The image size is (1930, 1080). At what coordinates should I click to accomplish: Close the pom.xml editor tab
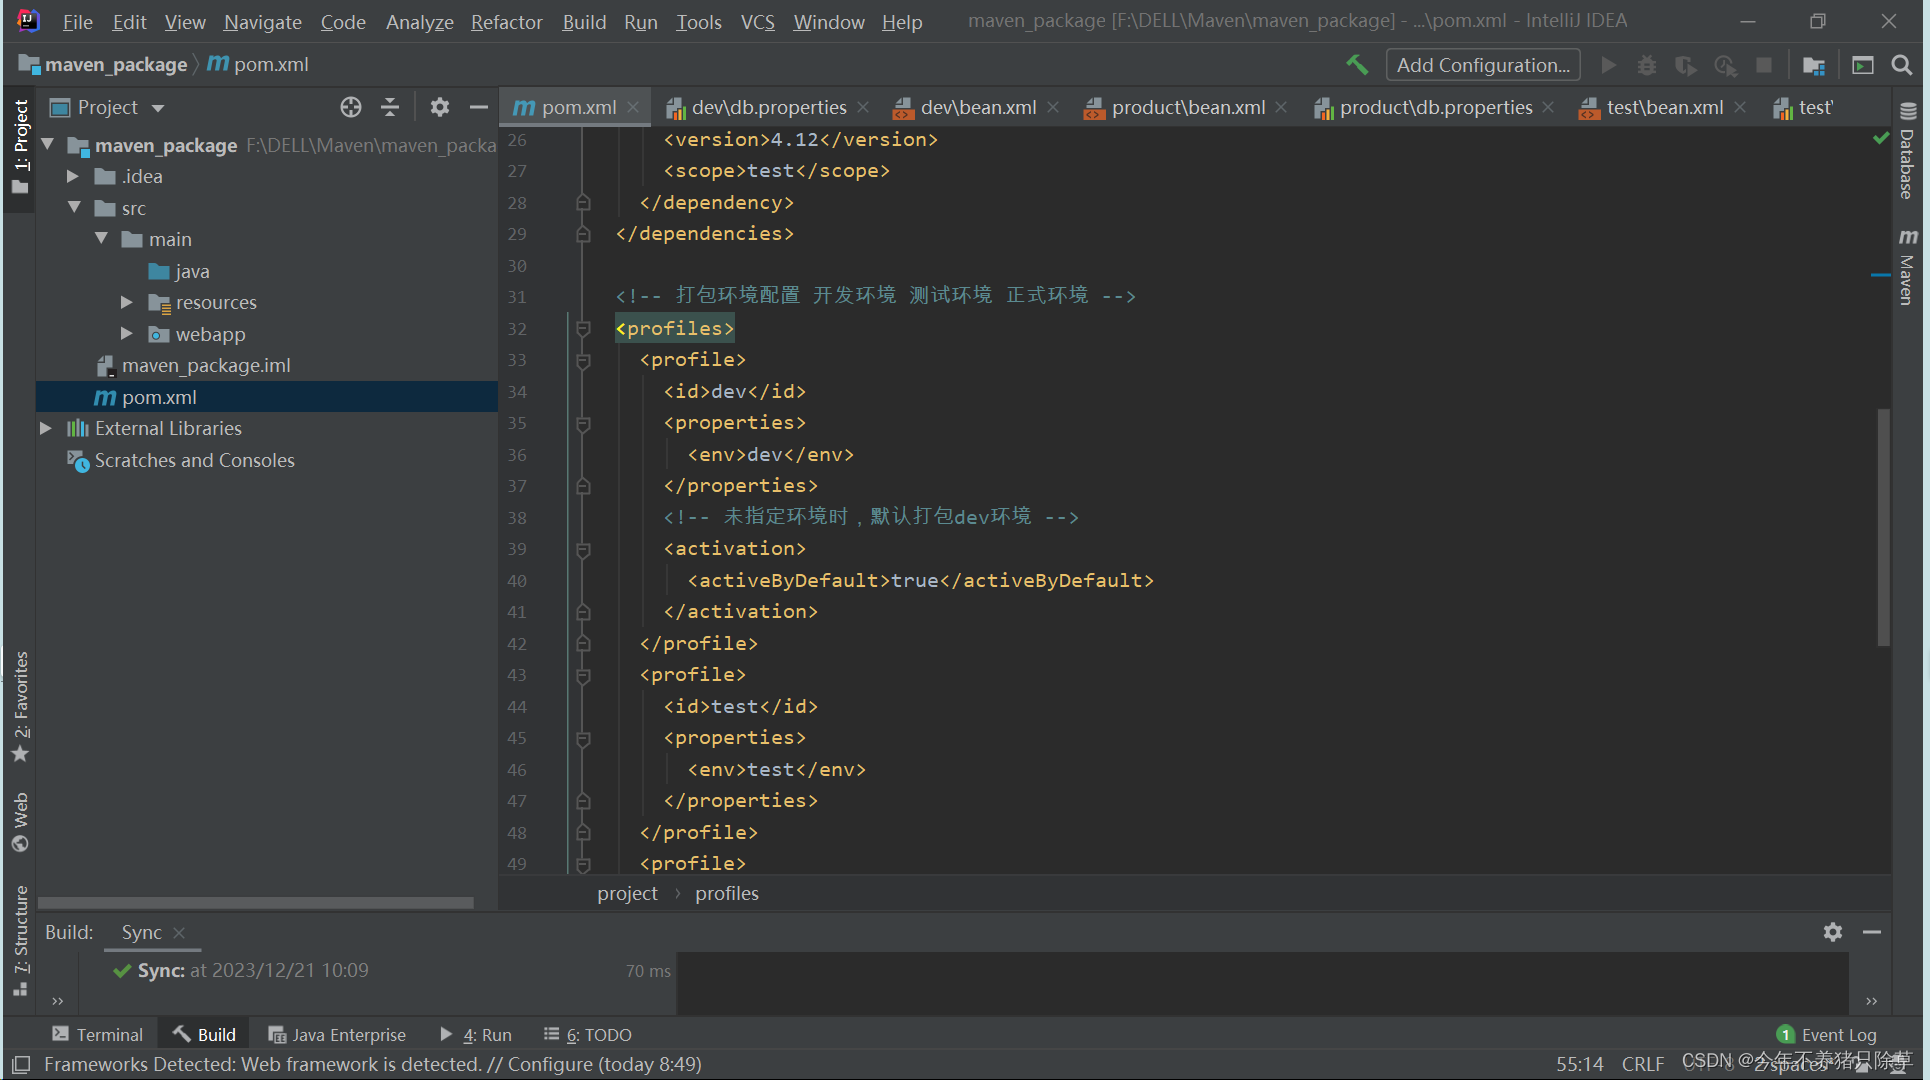coord(633,107)
